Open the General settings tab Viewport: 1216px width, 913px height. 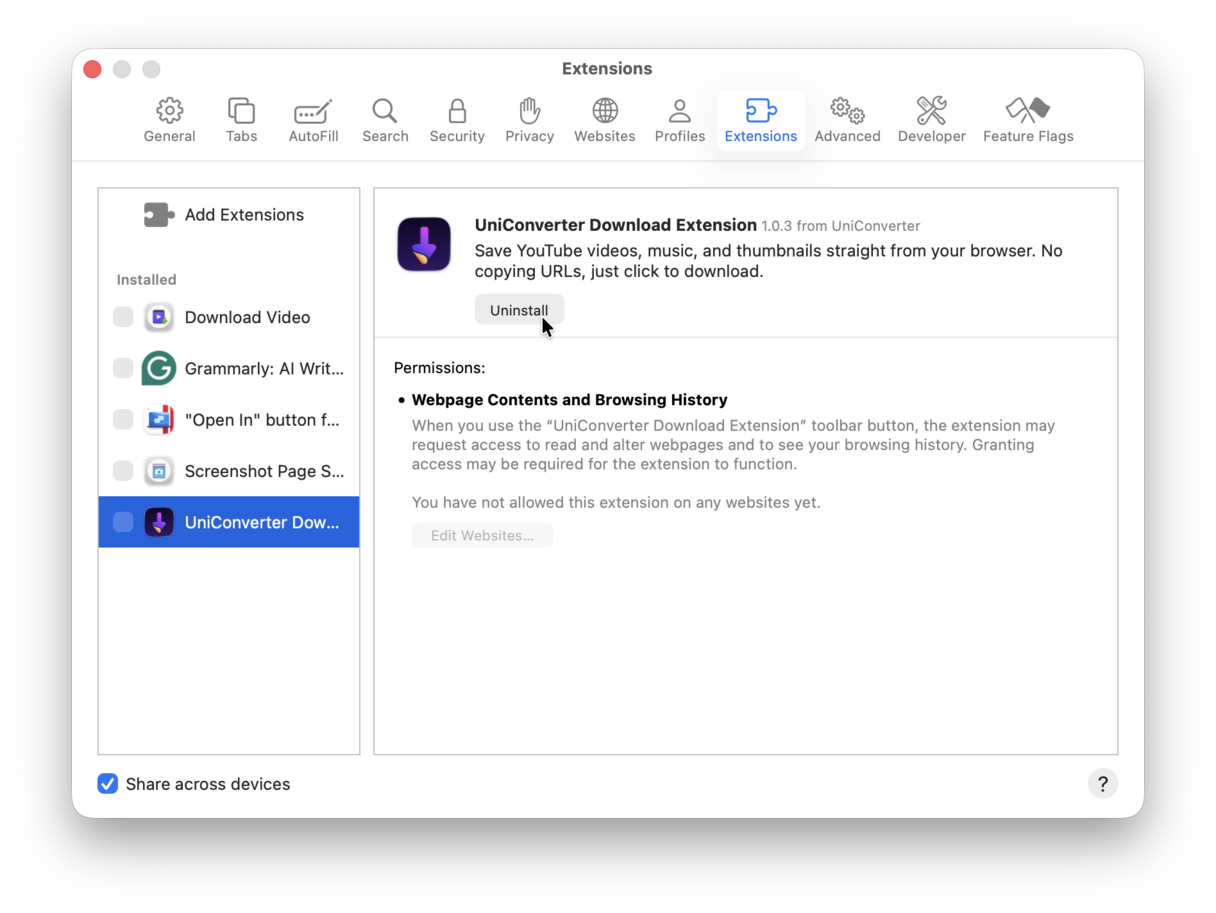[x=169, y=120]
